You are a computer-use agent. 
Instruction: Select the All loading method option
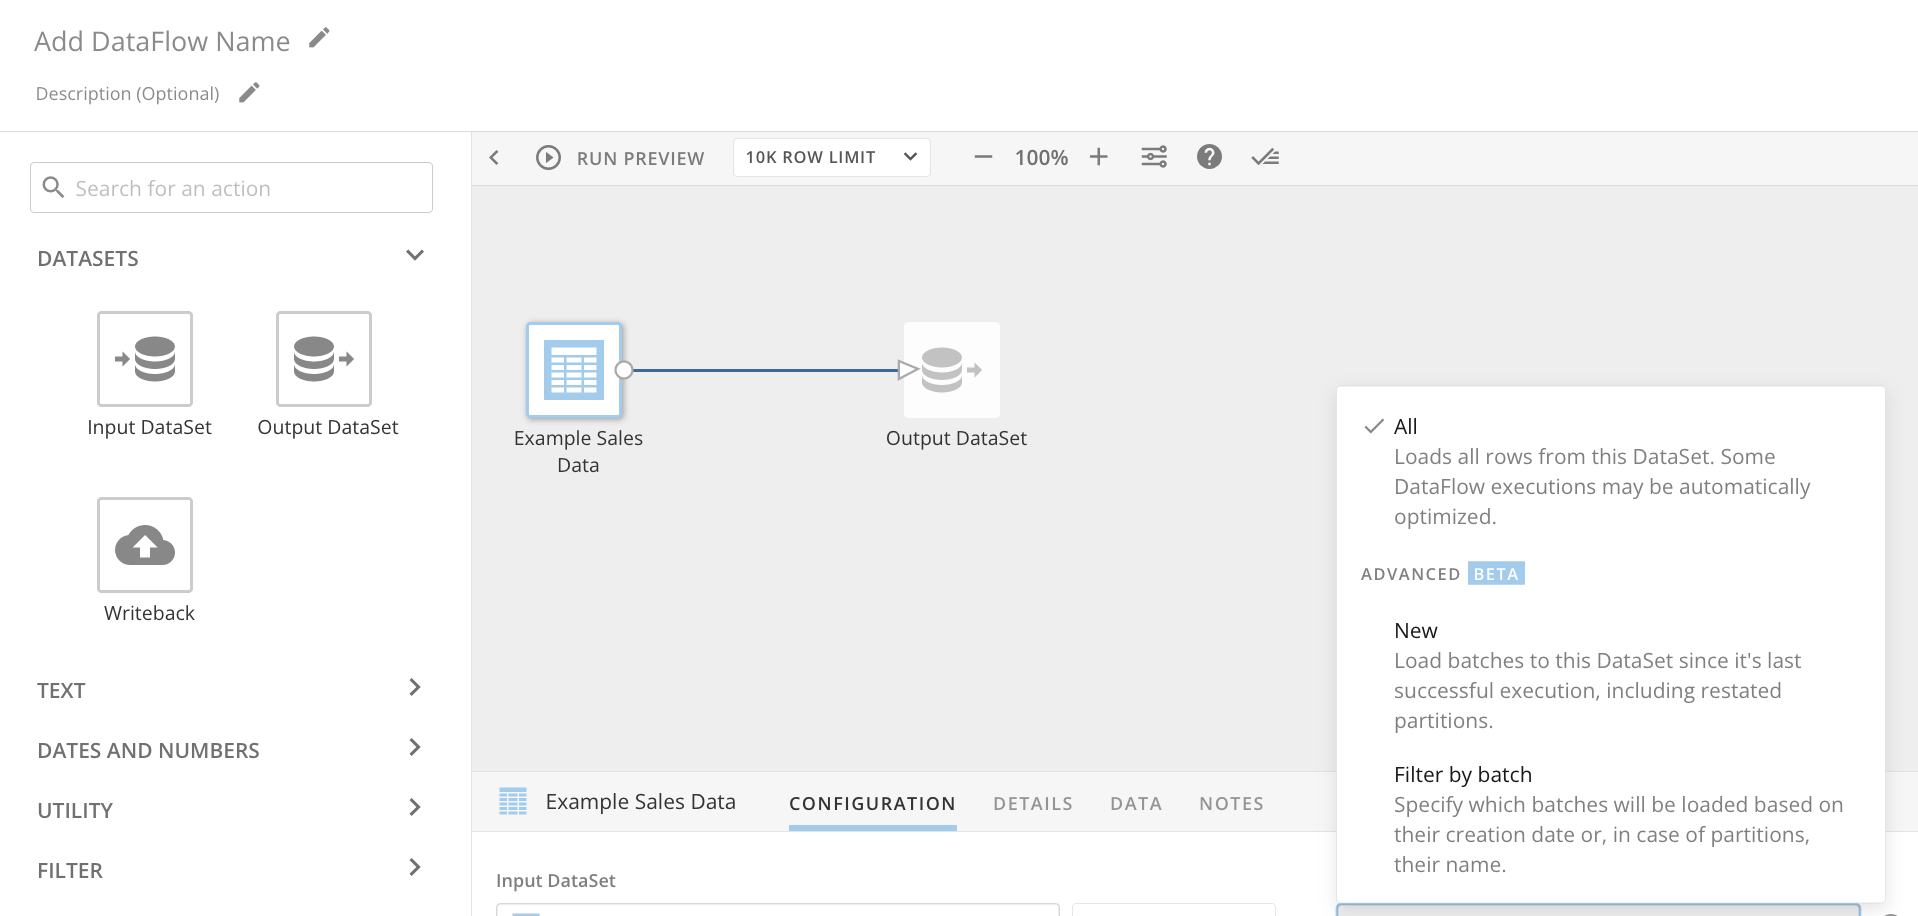[1405, 426]
